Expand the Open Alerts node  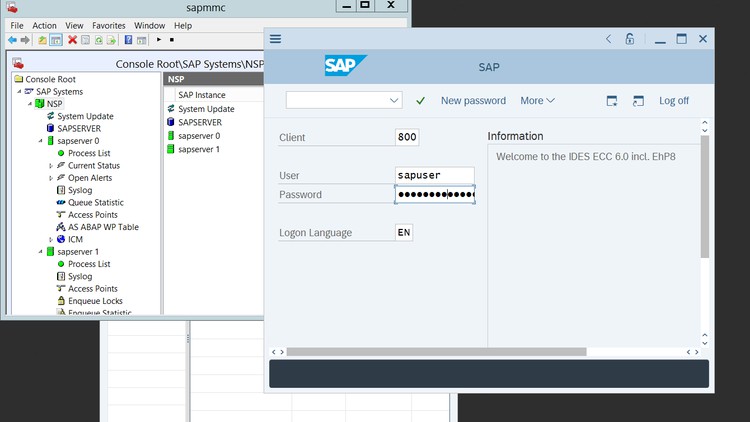click(51, 178)
